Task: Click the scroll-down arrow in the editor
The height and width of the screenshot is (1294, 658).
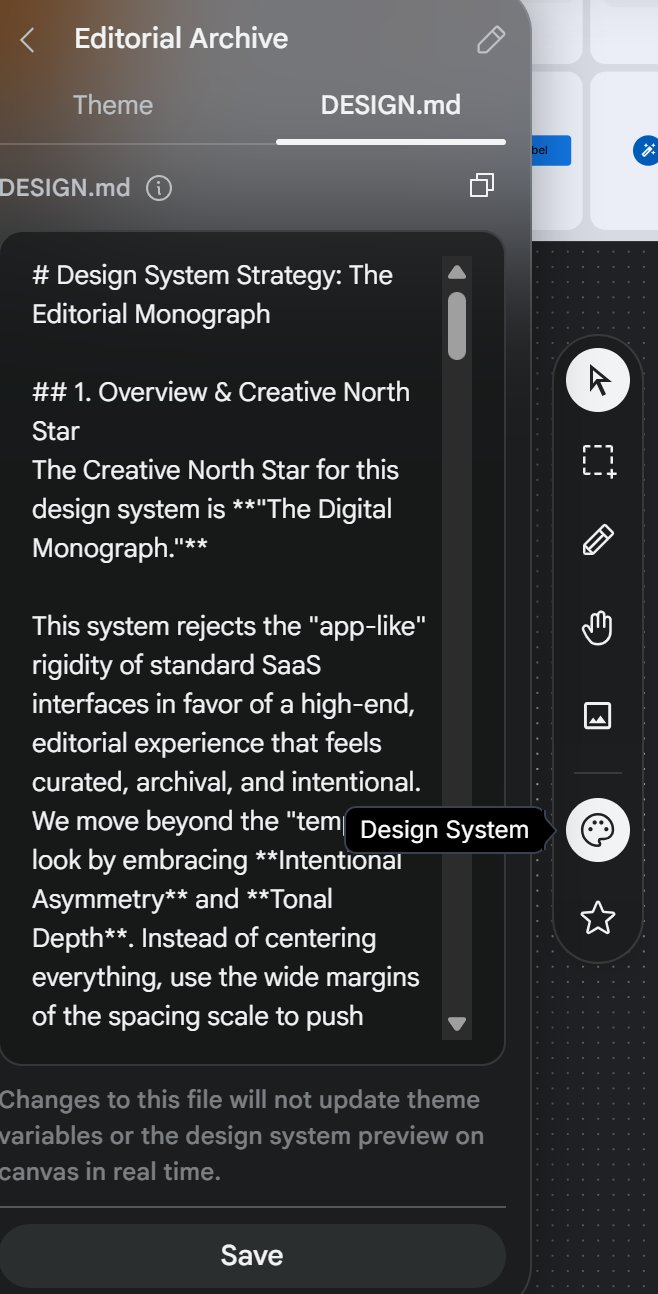Action: coord(457,1023)
